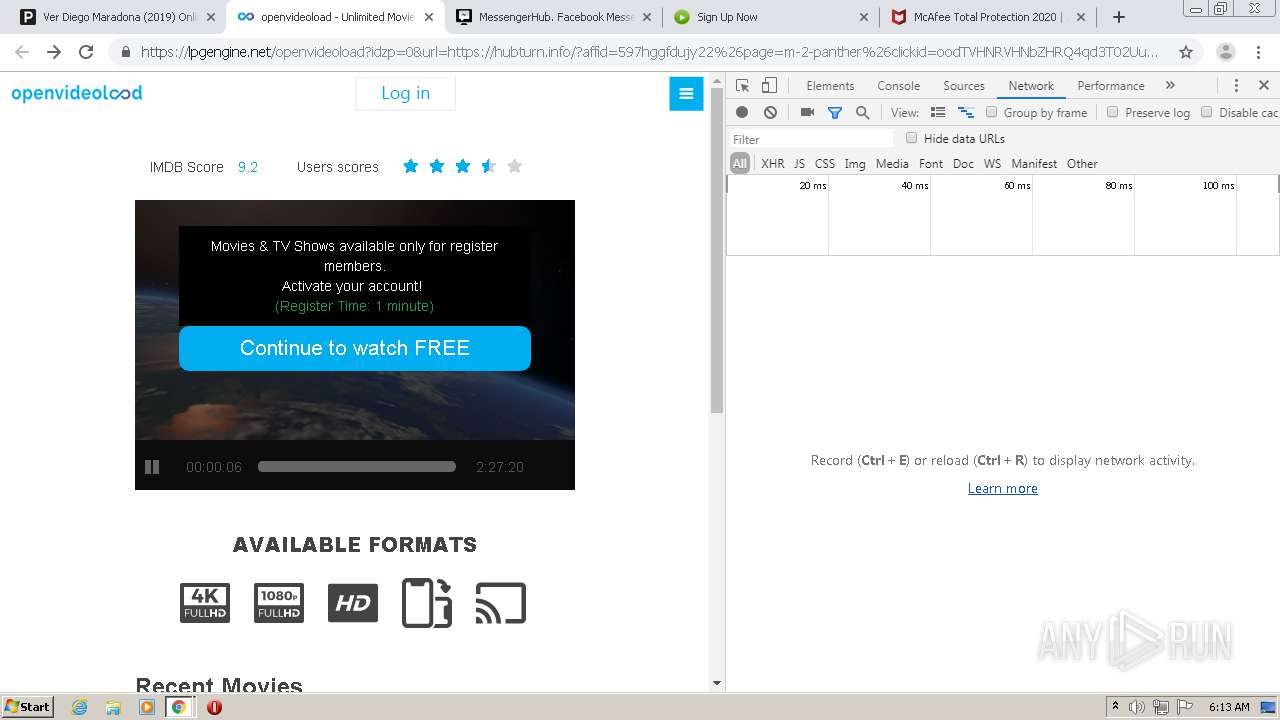Open the Chrome profile avatar icon

tap(1225, 52)
